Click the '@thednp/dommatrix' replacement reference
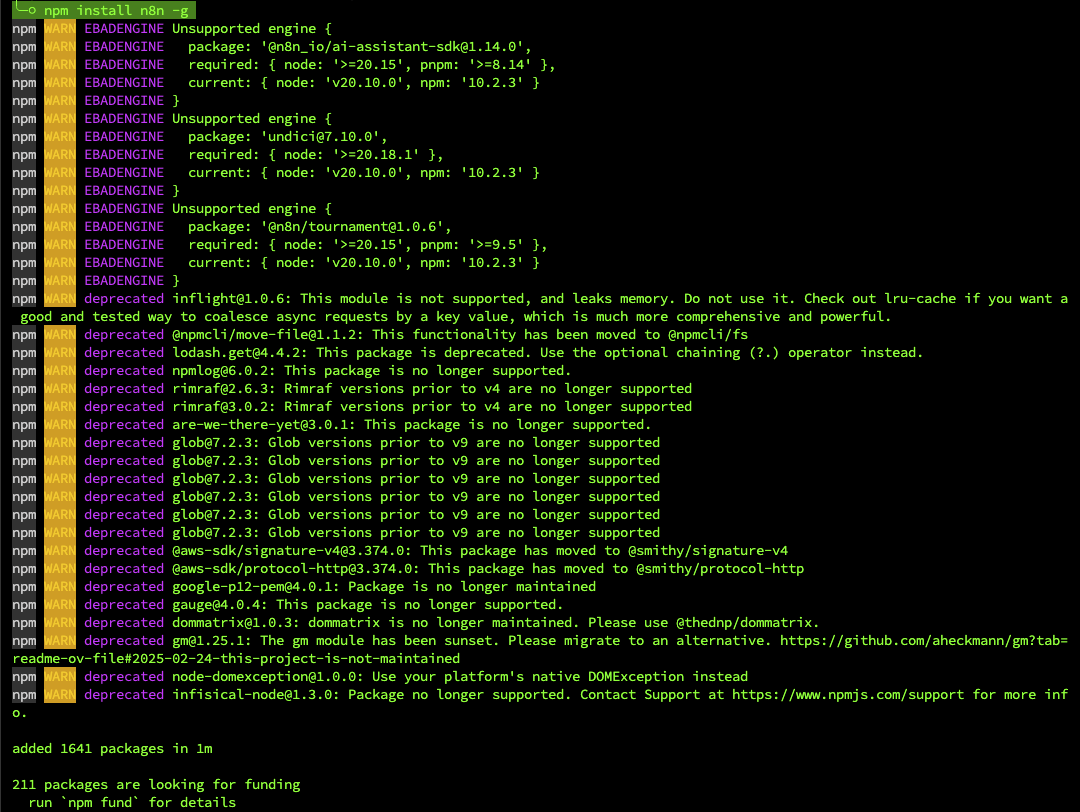 (x=744, y=623)
